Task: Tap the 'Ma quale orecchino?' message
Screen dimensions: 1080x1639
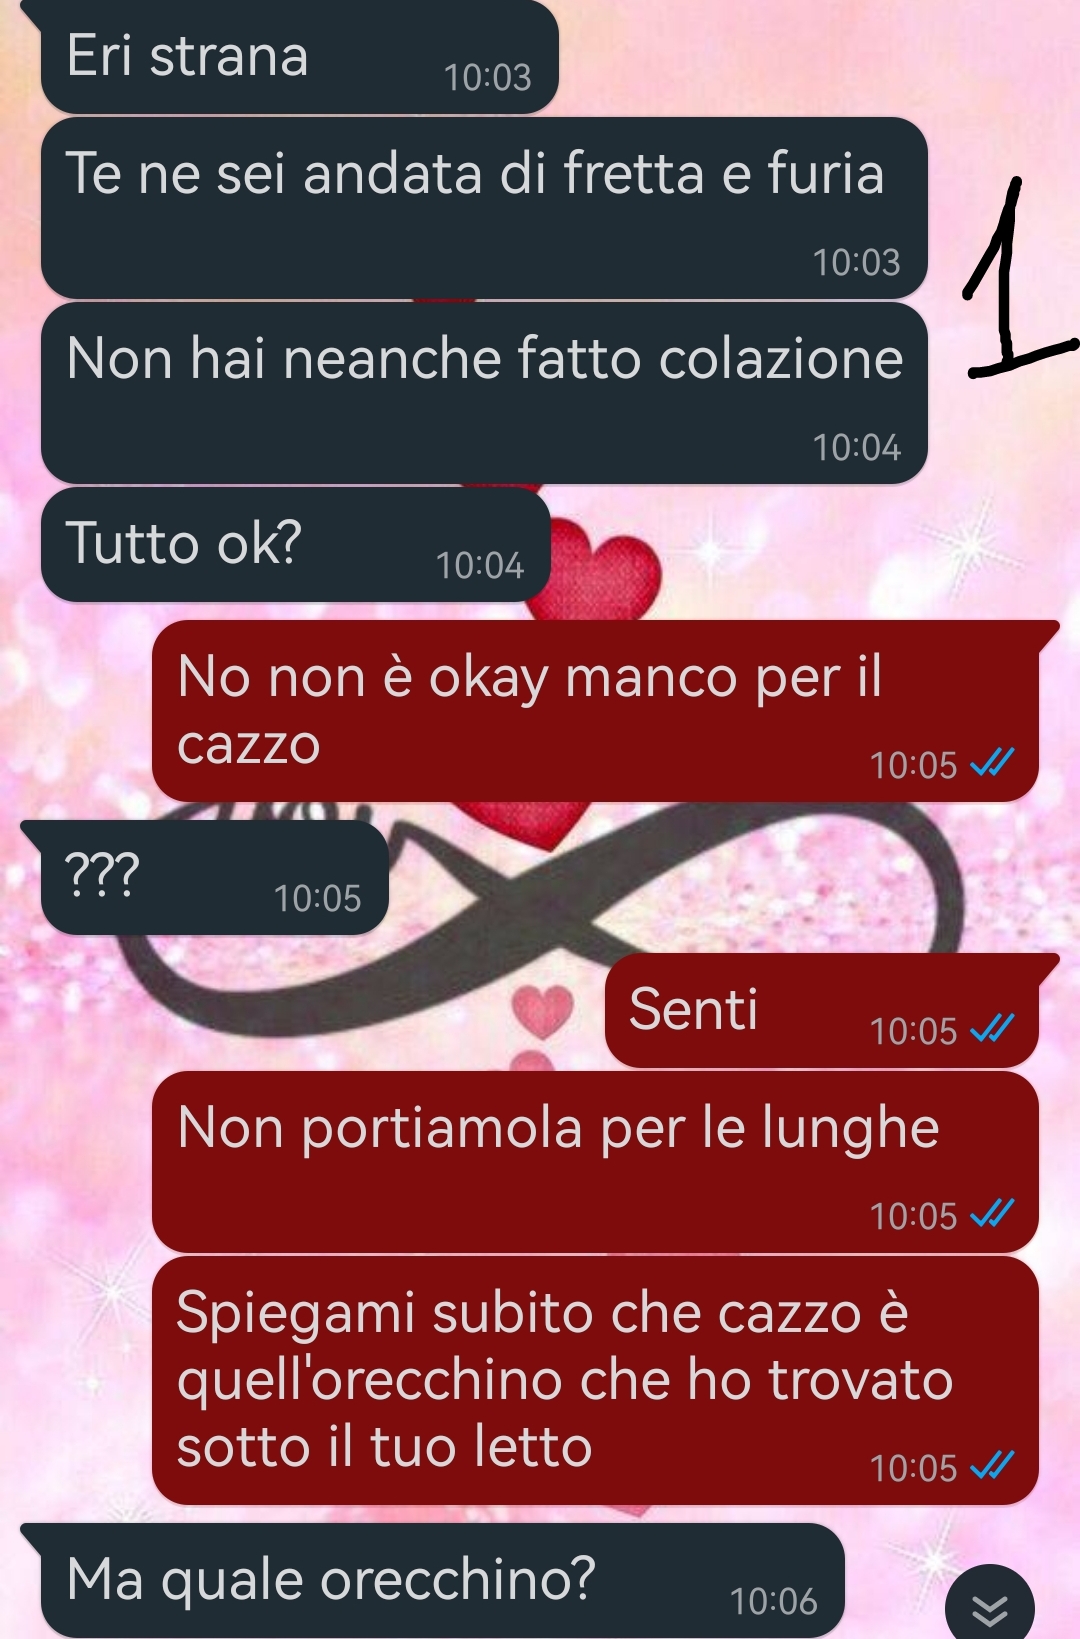Action: click(443, 1581)
